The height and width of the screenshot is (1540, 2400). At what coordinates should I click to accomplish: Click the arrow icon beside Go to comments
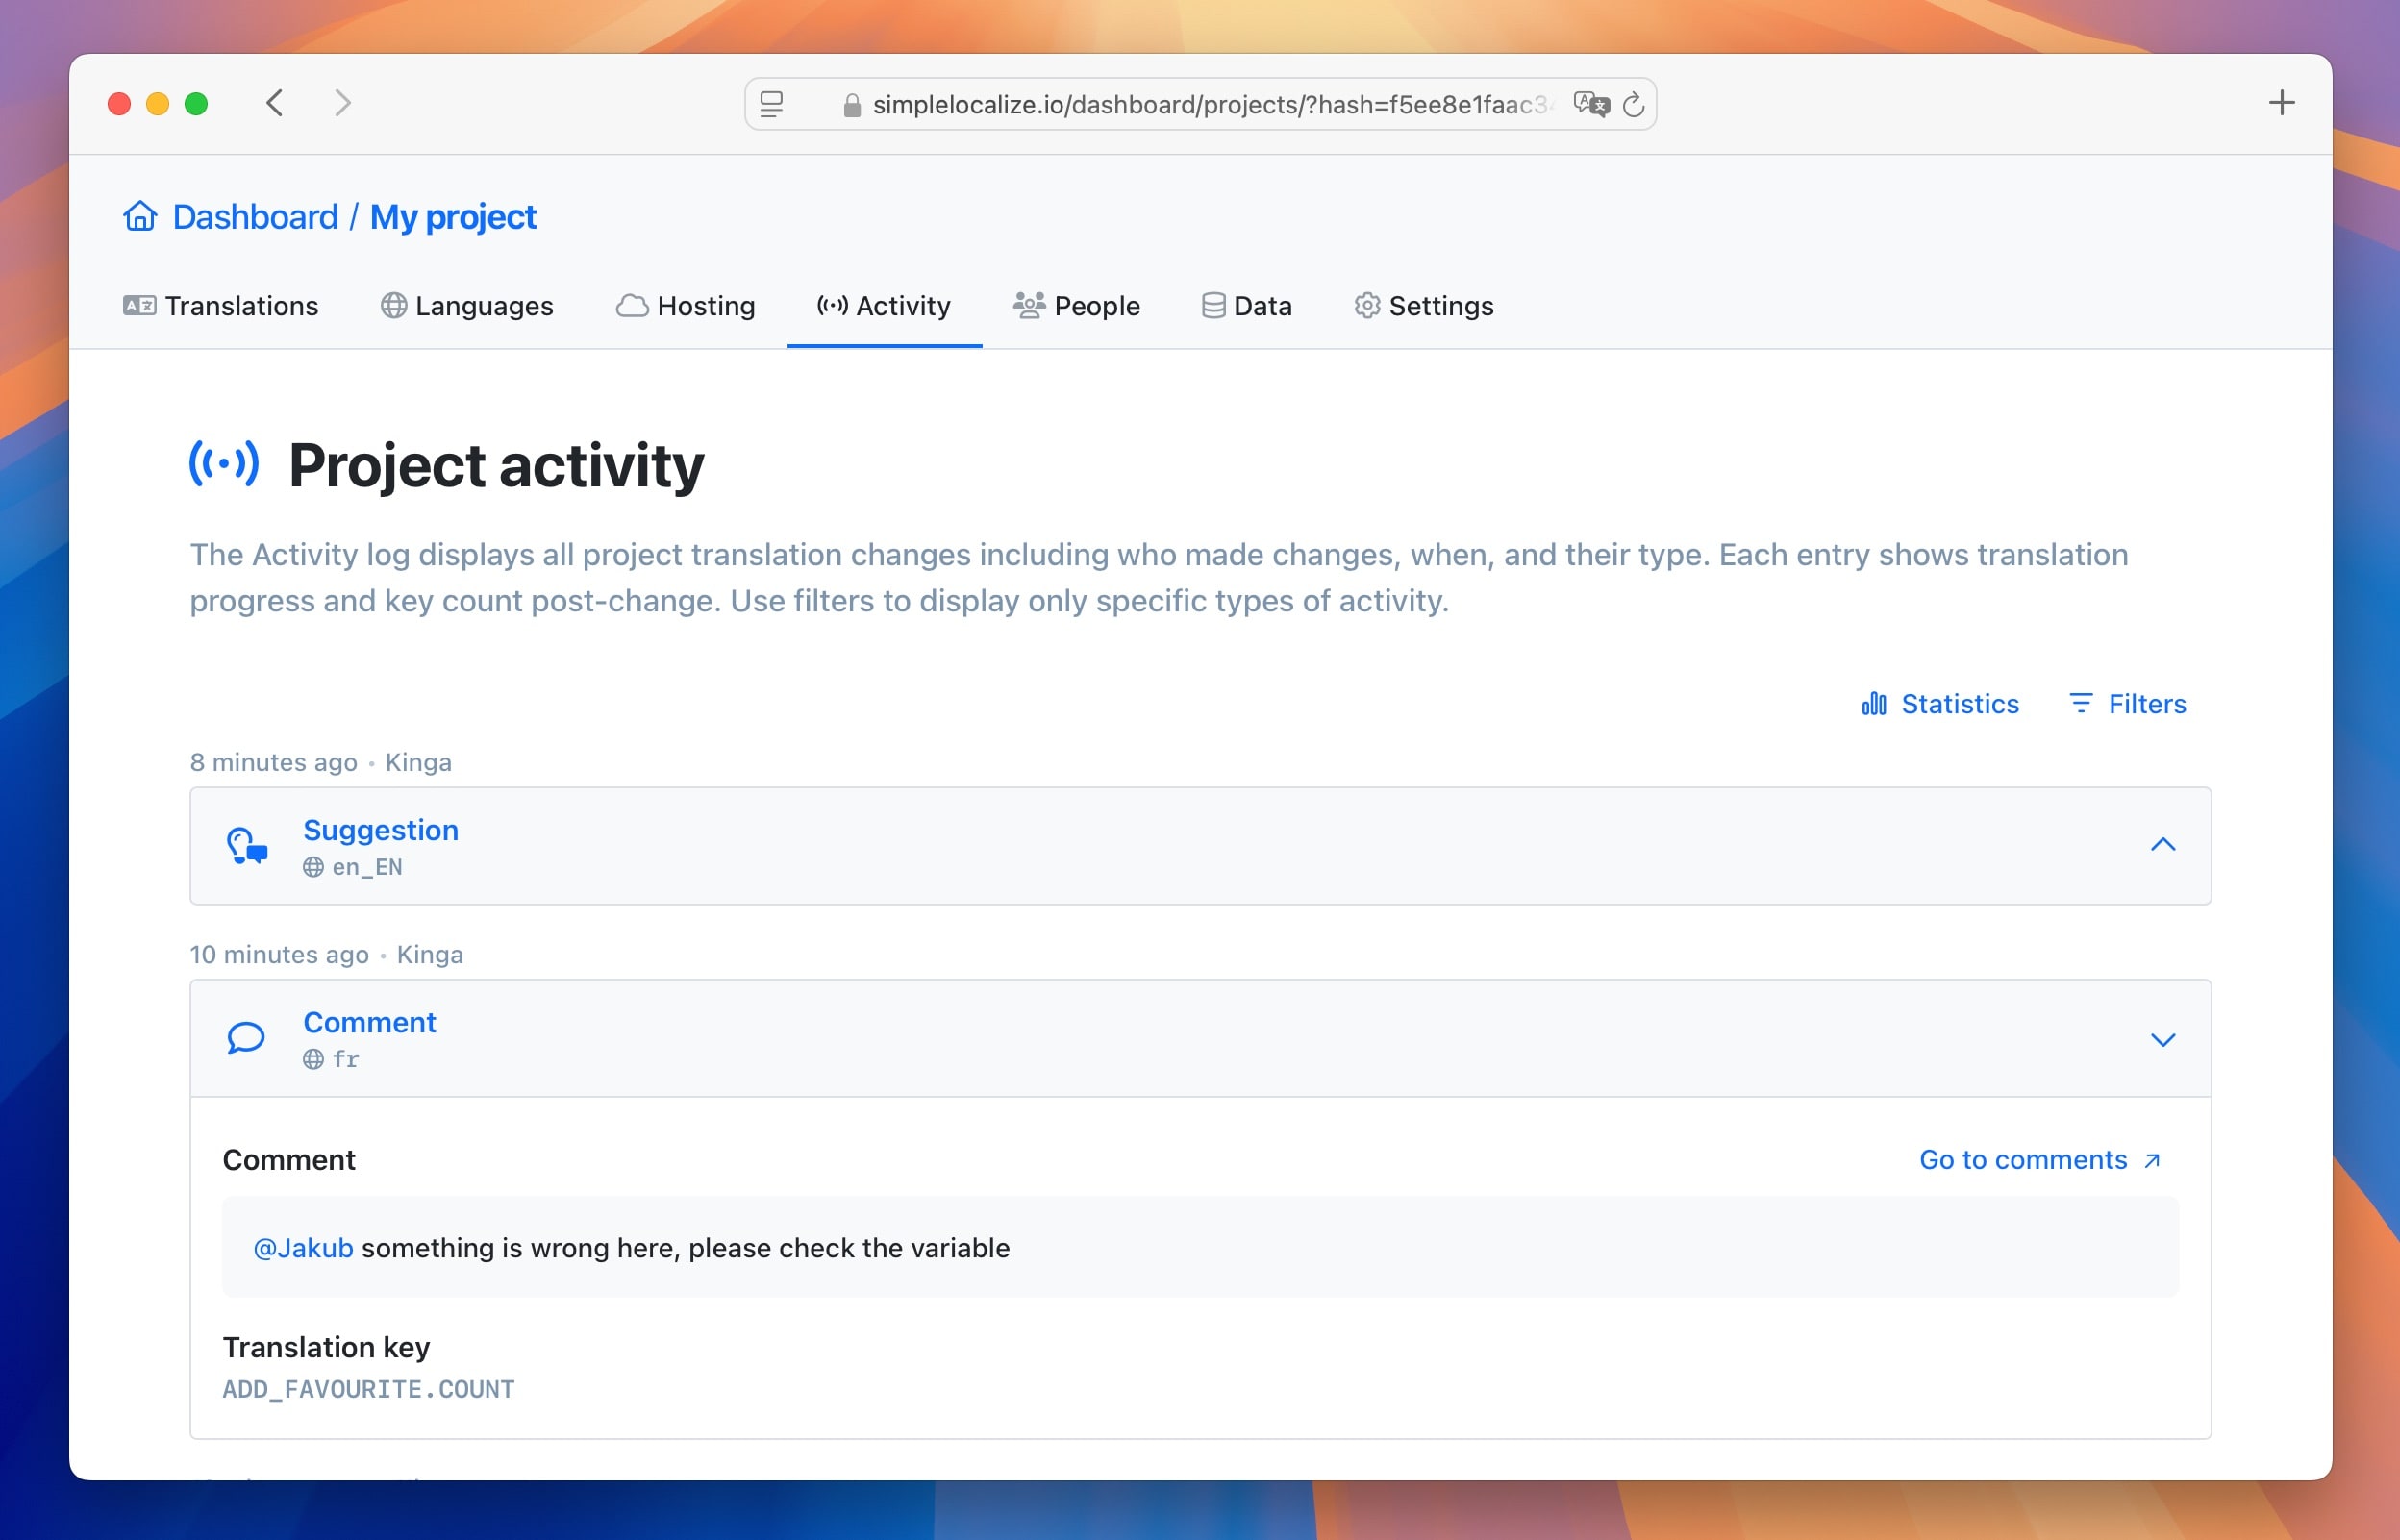2152,1160
